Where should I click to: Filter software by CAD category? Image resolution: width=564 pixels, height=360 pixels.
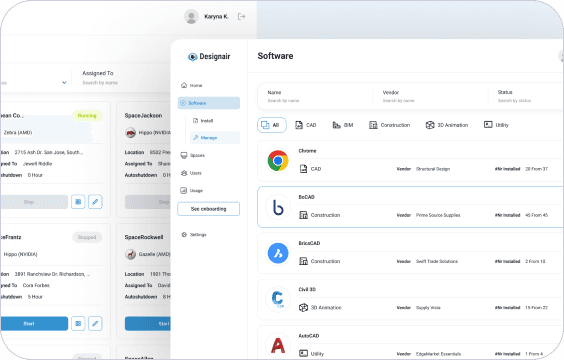[x=306, y=125]
